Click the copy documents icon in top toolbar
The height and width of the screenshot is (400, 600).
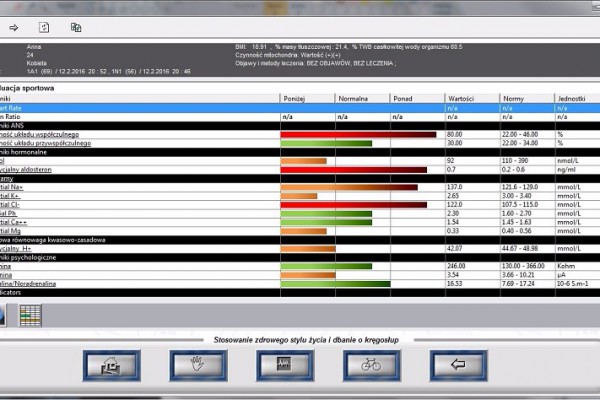point(75,27)
